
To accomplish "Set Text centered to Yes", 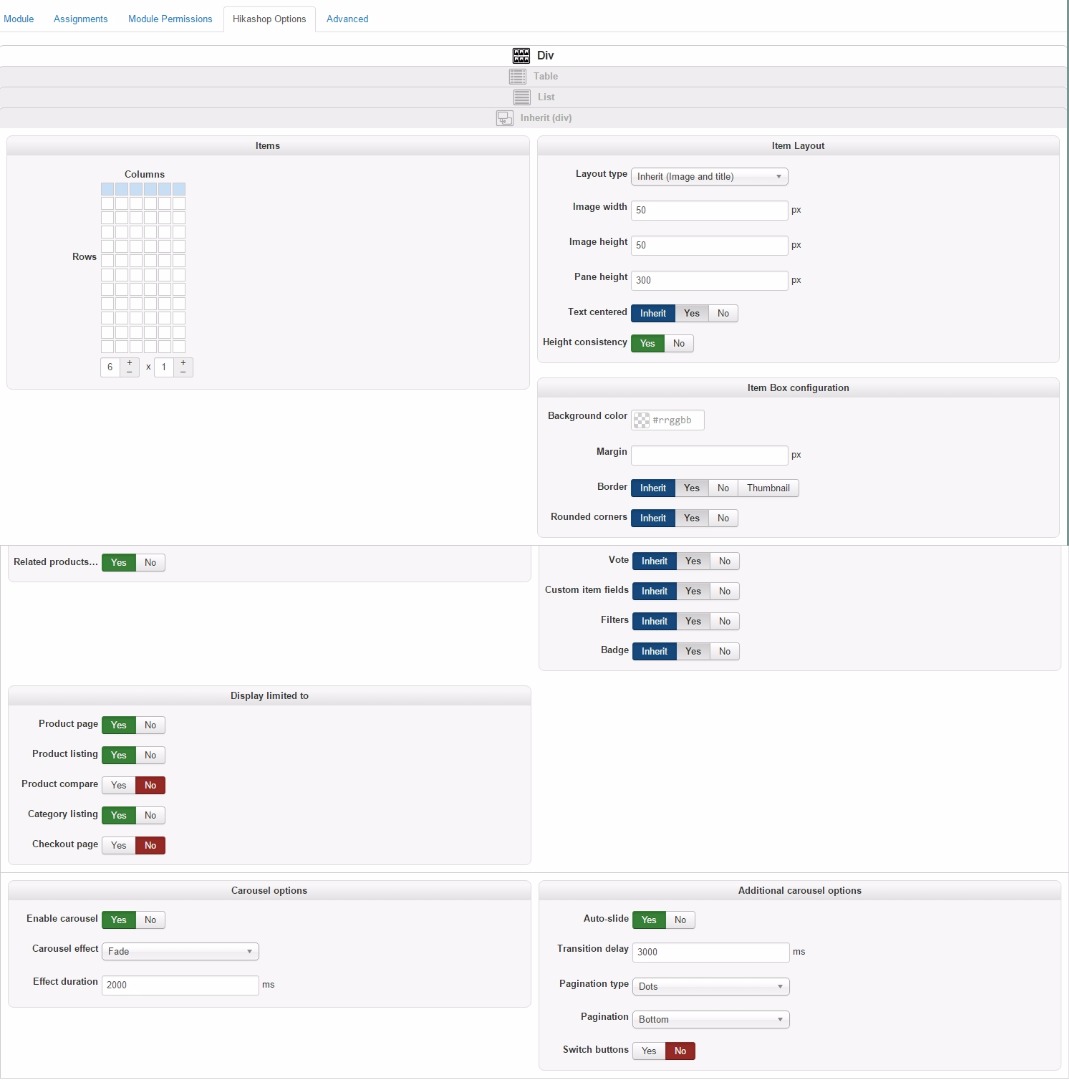I will pyautogui.click(x=692, y=313).
